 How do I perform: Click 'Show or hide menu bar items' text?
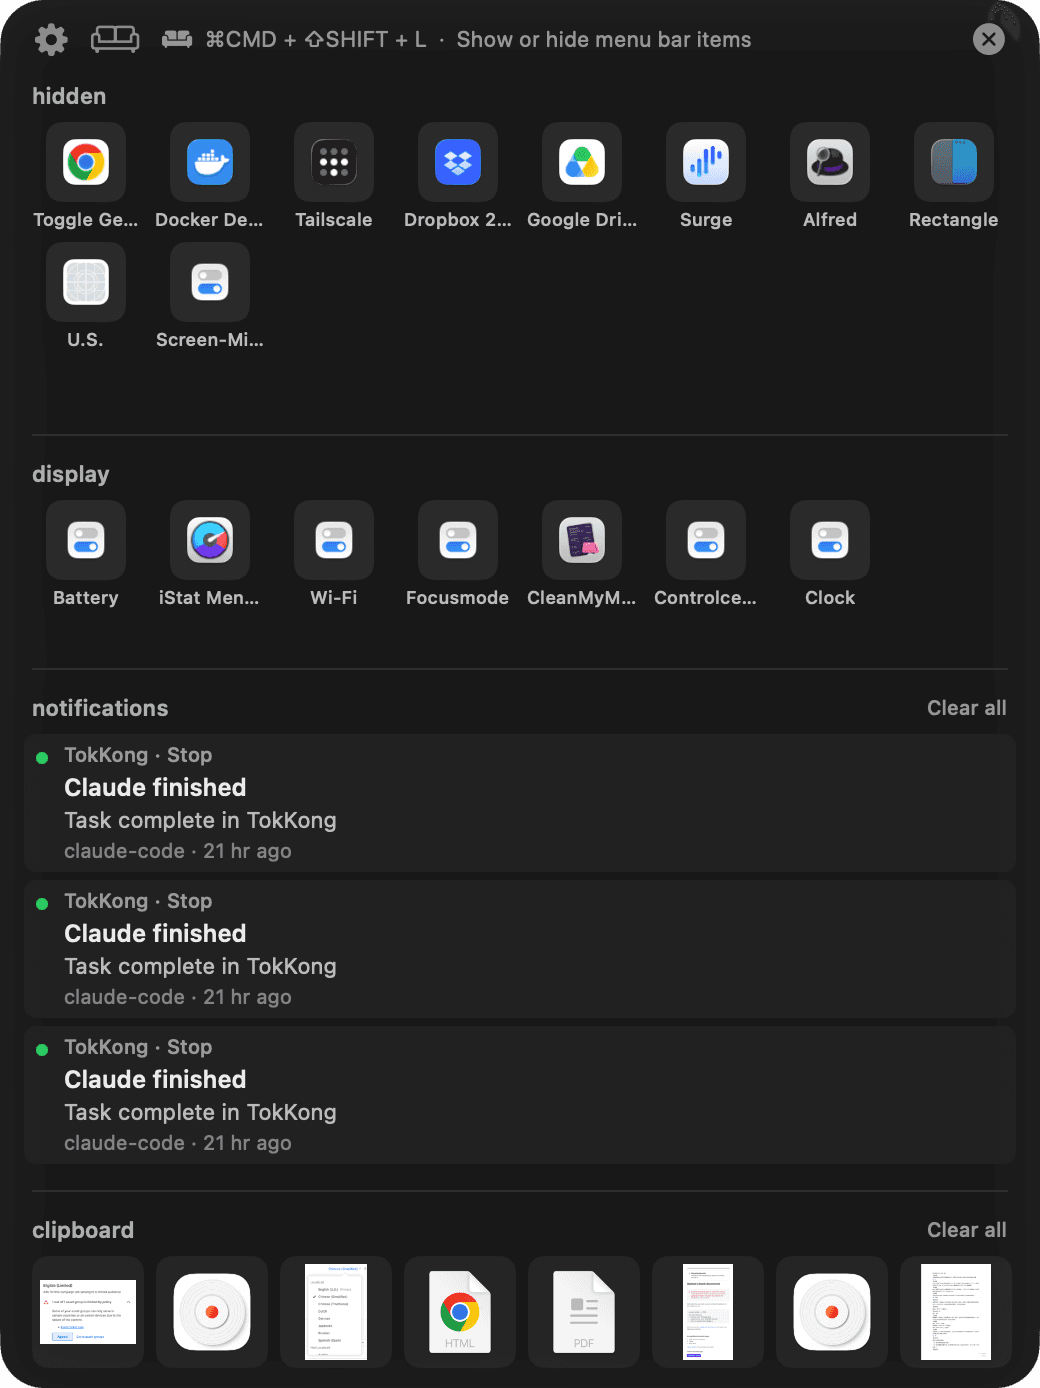pyautogui.click(x=604, y=39)
